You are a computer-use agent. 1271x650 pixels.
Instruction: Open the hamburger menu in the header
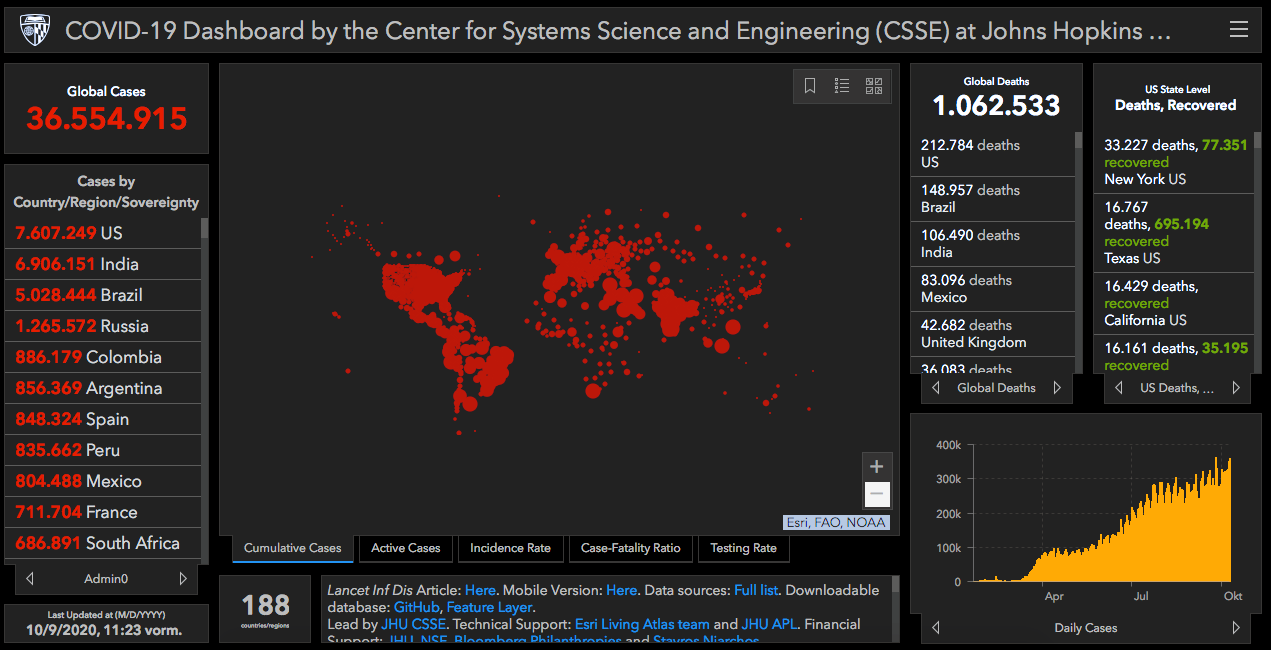(1238, 30)
